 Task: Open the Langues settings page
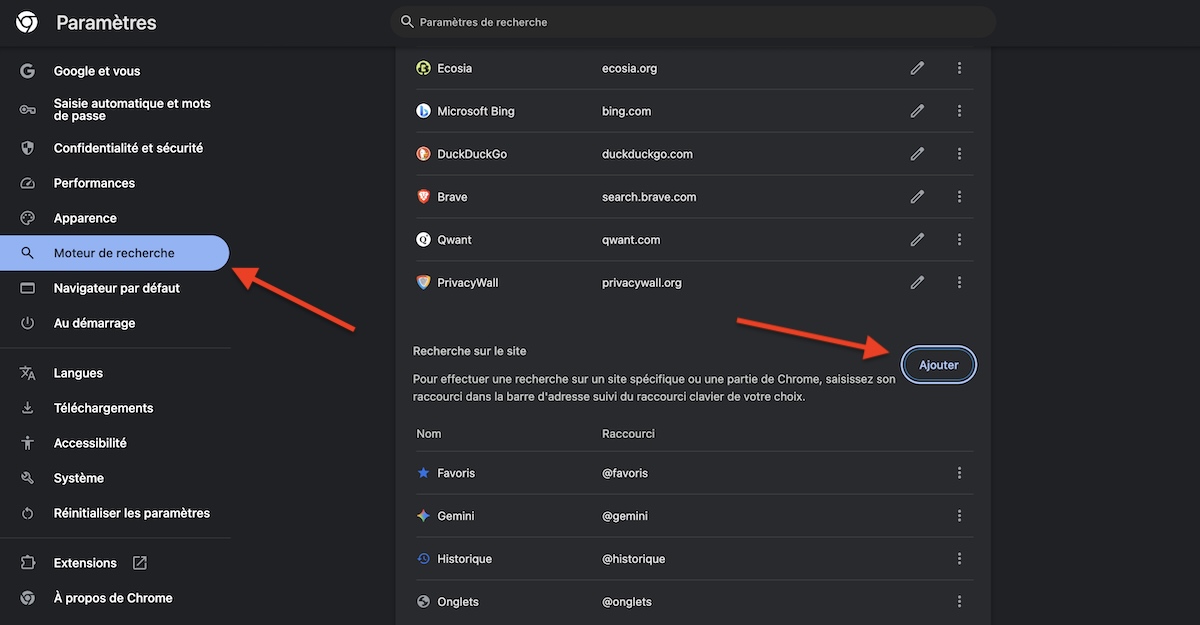pyautogui.click(x=78, y=373)
